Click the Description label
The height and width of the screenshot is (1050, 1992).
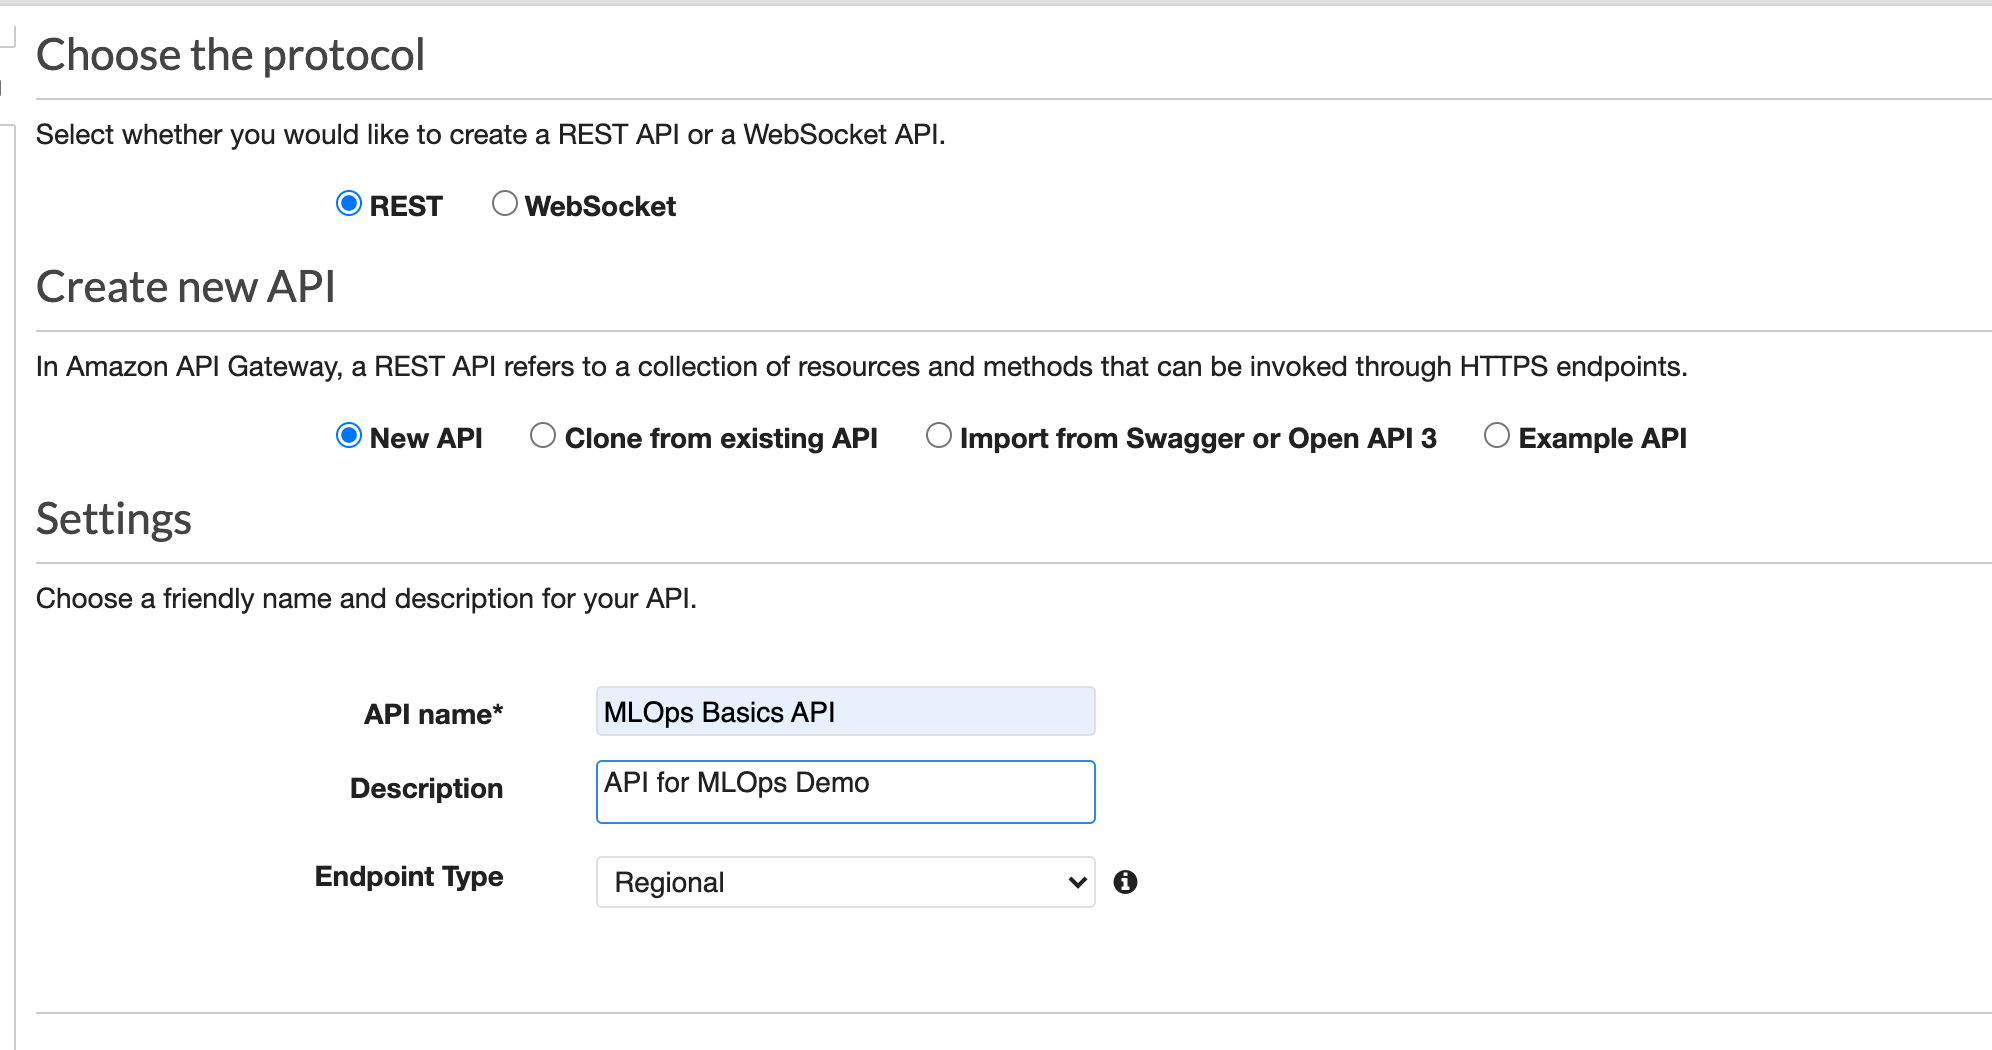point(427,788)
